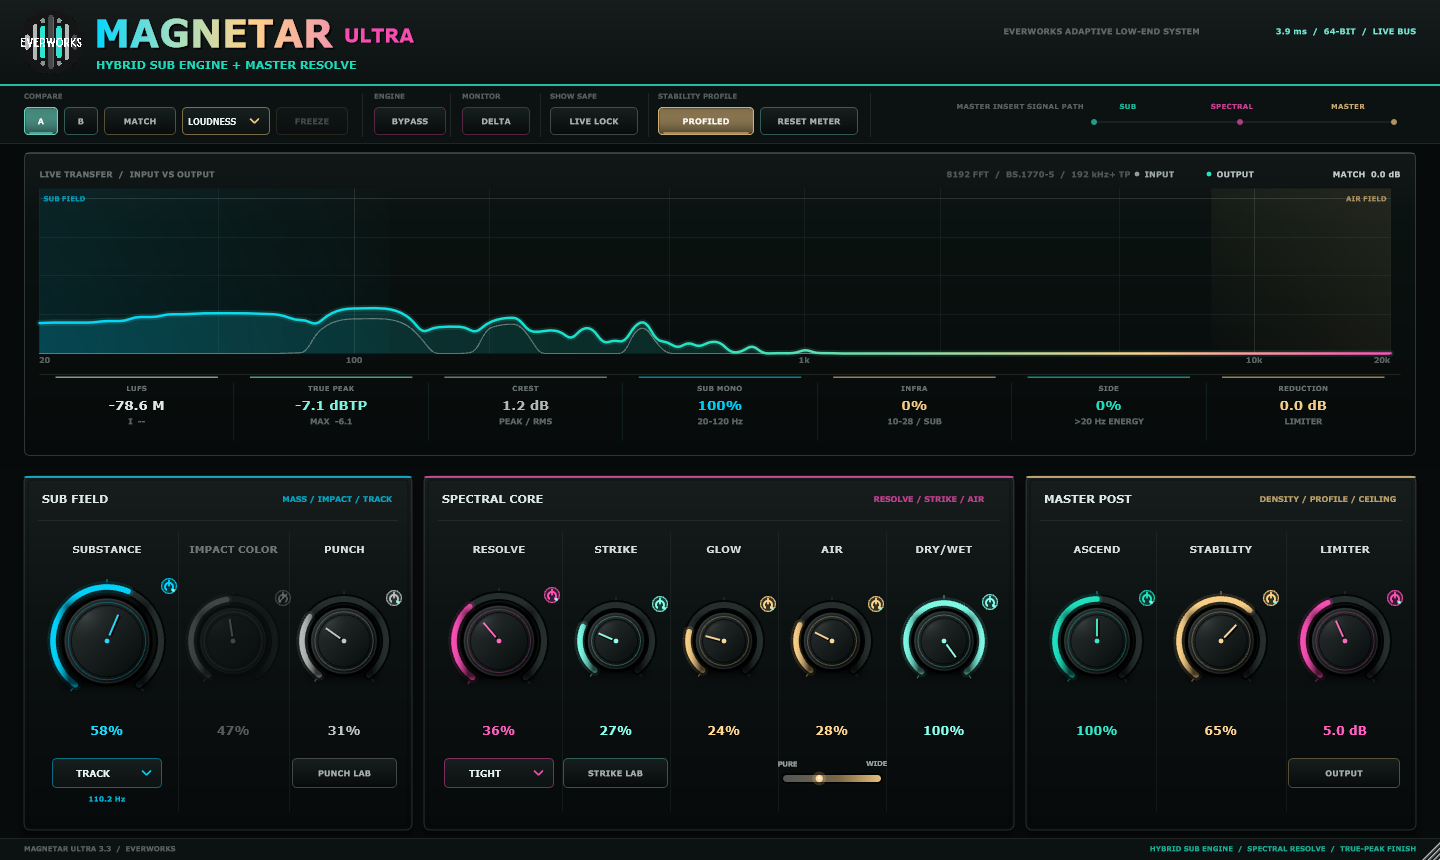Image resolution: width=1440 pixels, height=860 pixels.
Task: Click the teal gauge icon beside DRY/WET knob
Action: click(x=990, y=602)
